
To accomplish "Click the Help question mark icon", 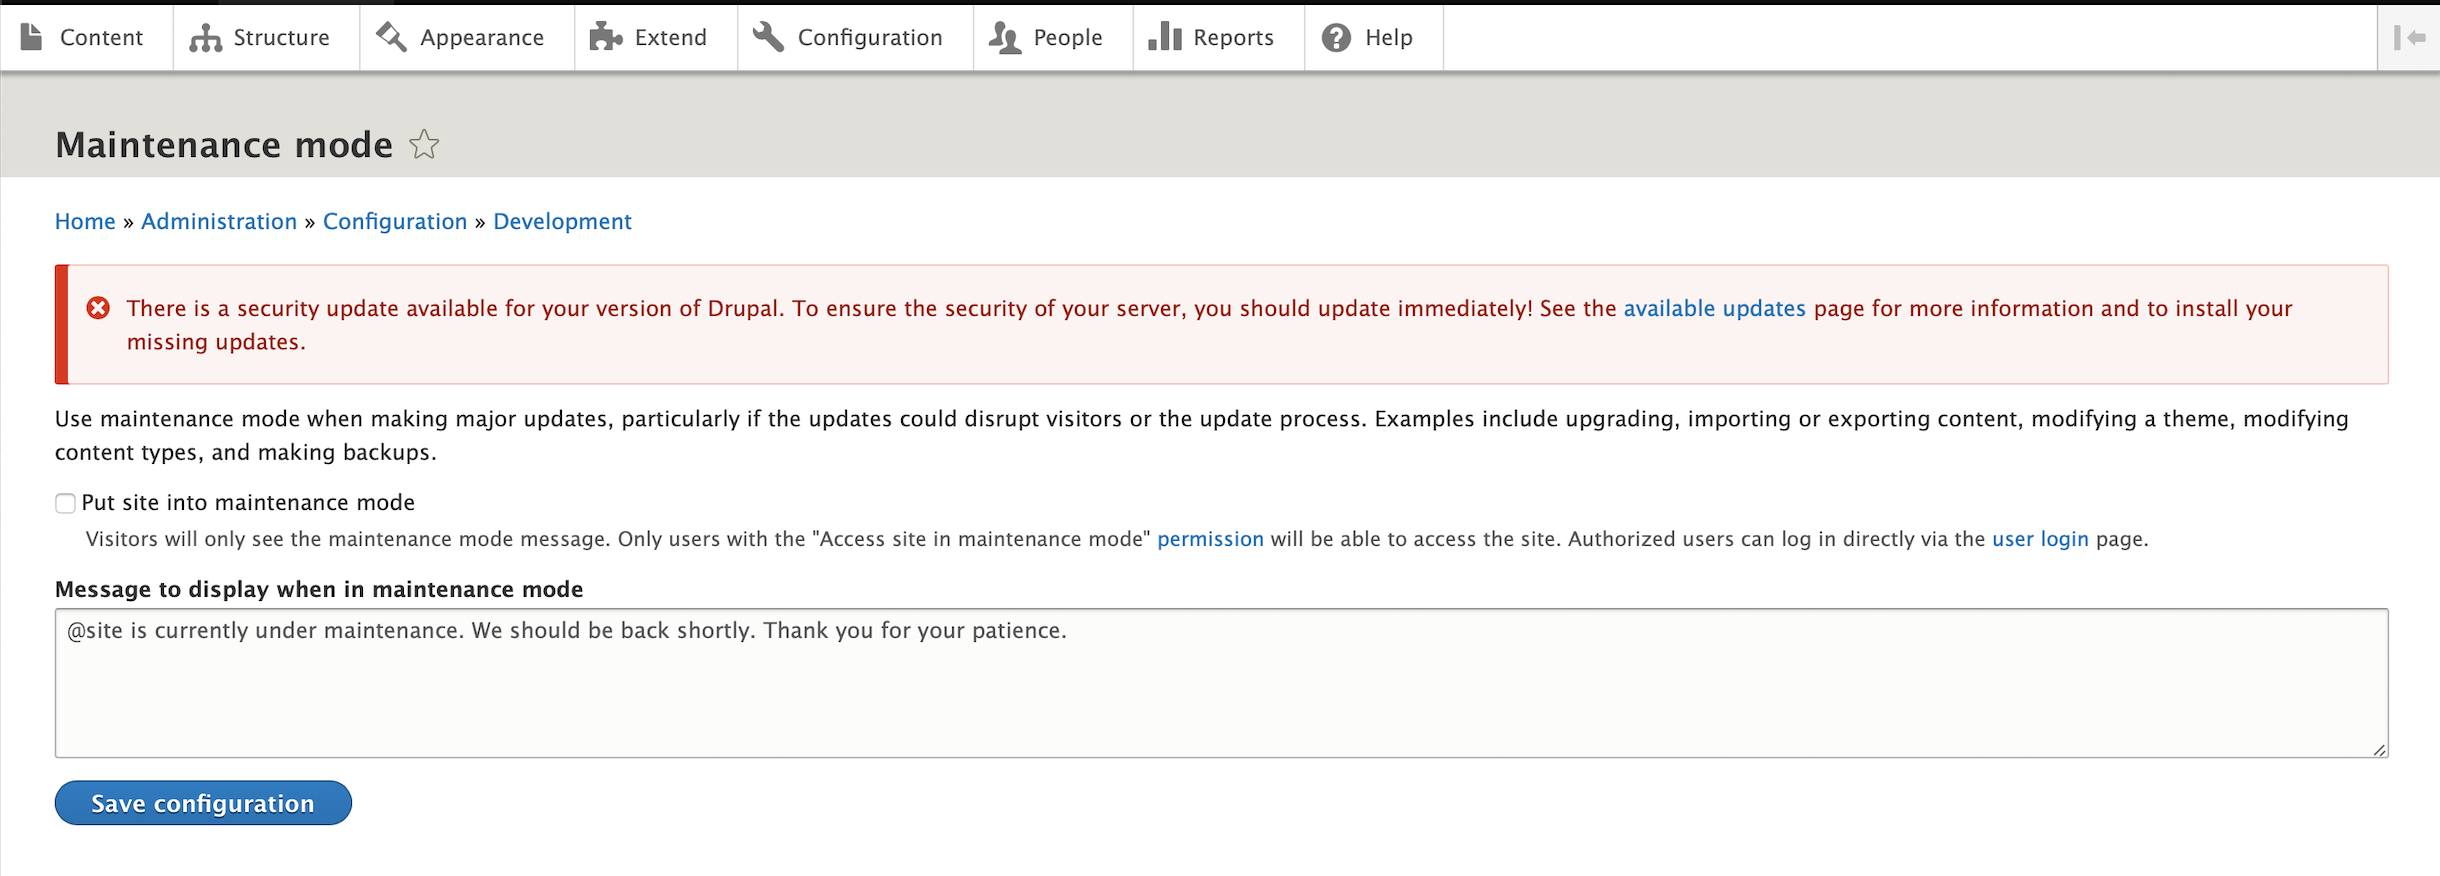I will (1336, 38).
